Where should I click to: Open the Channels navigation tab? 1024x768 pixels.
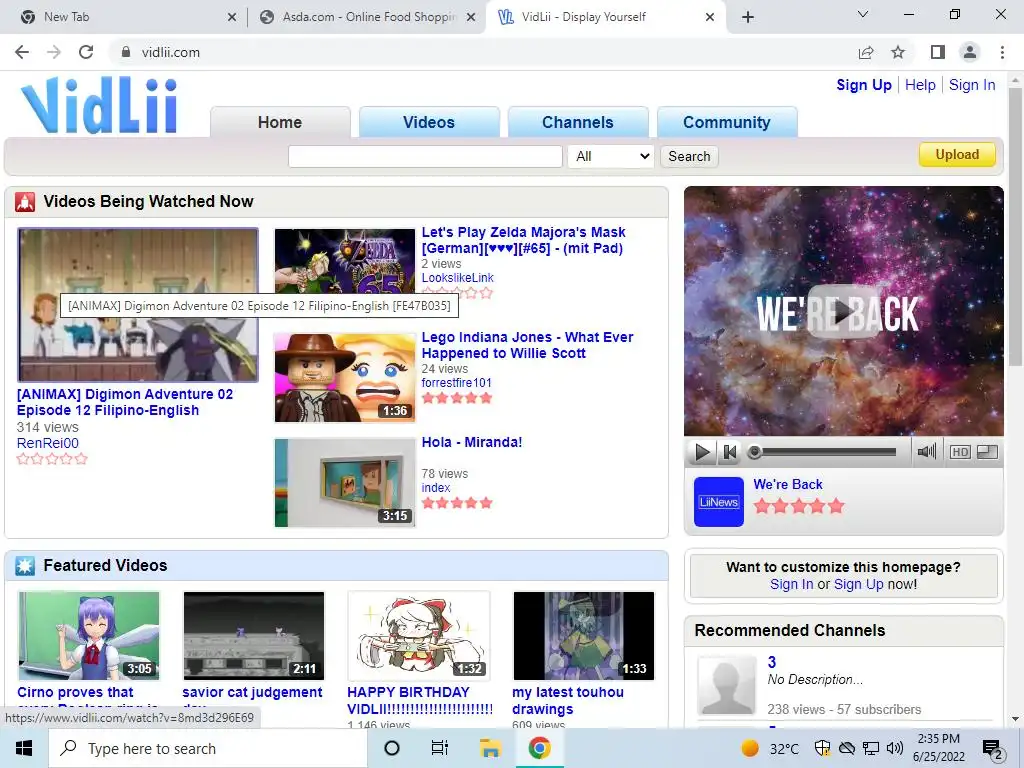[x=578, y=122]
